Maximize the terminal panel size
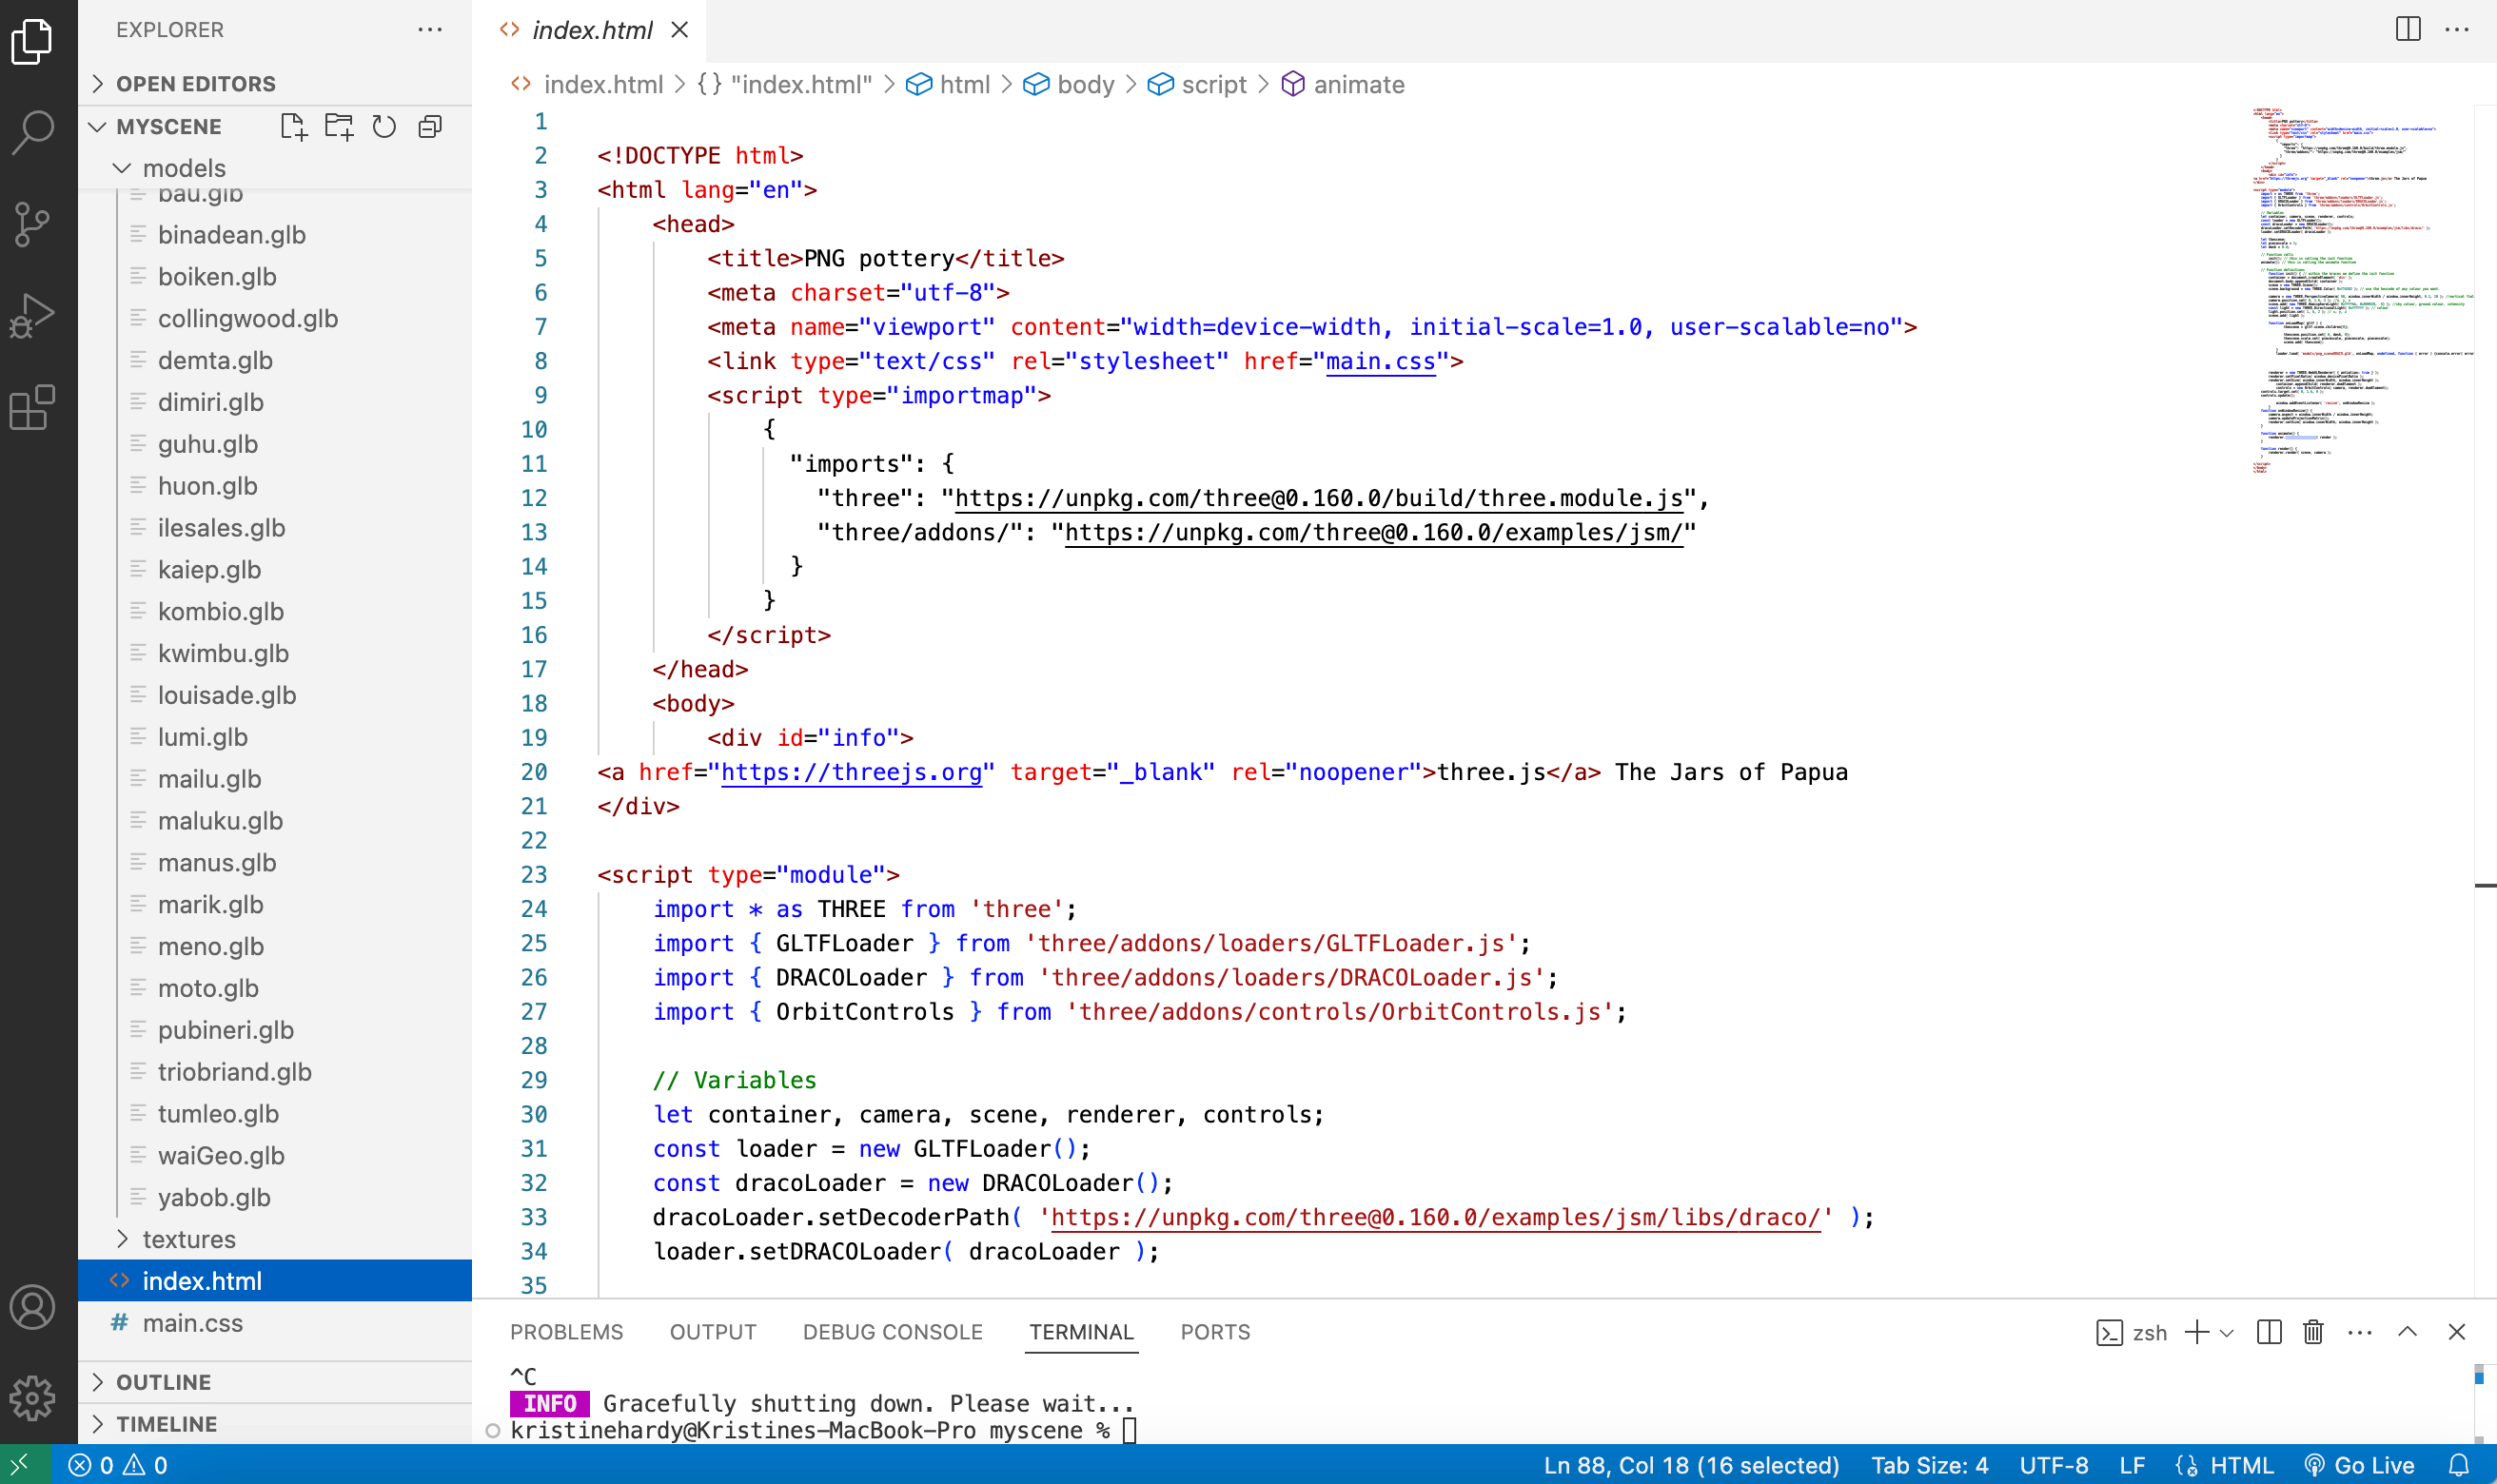This screenshot has width=2497, height=1484. [2408, 1332]
